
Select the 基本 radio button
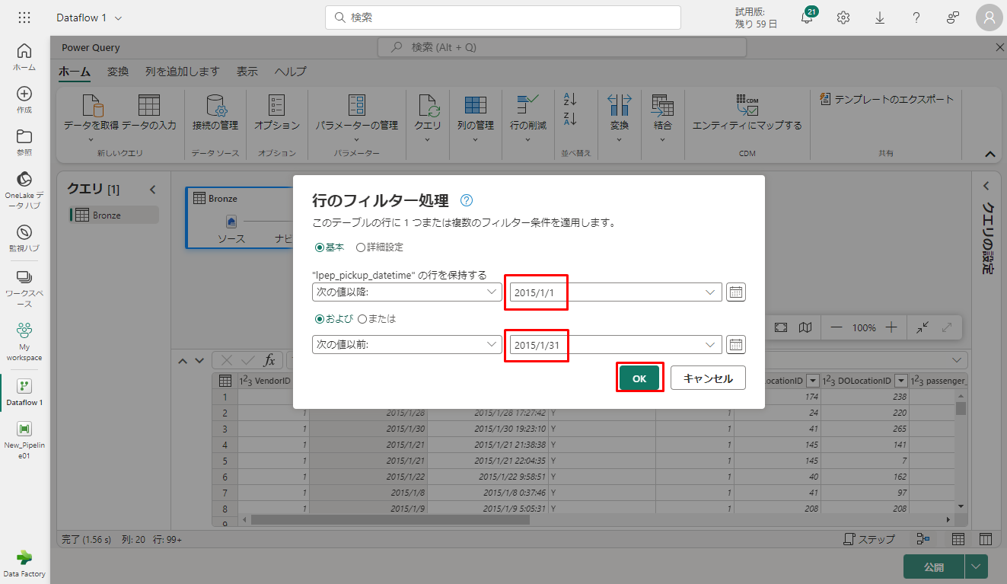[x=320, y=247]
